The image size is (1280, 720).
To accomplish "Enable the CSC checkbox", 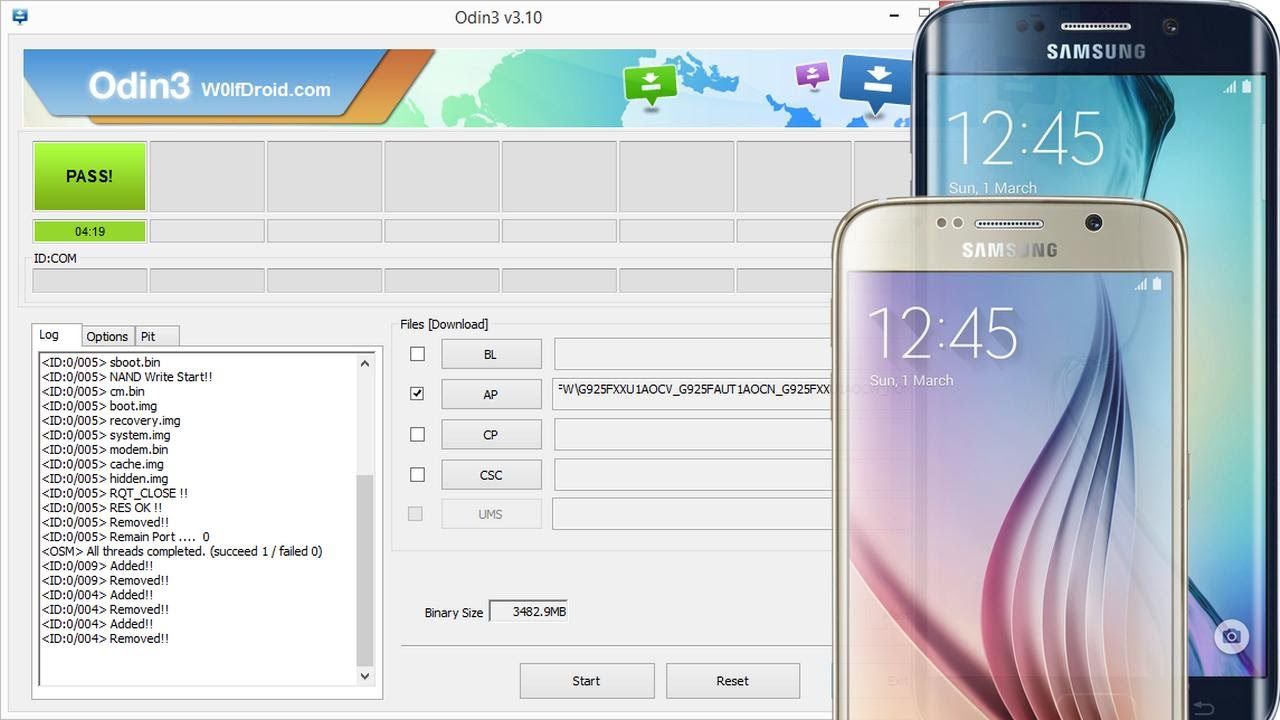I will [x=416, y=474].
